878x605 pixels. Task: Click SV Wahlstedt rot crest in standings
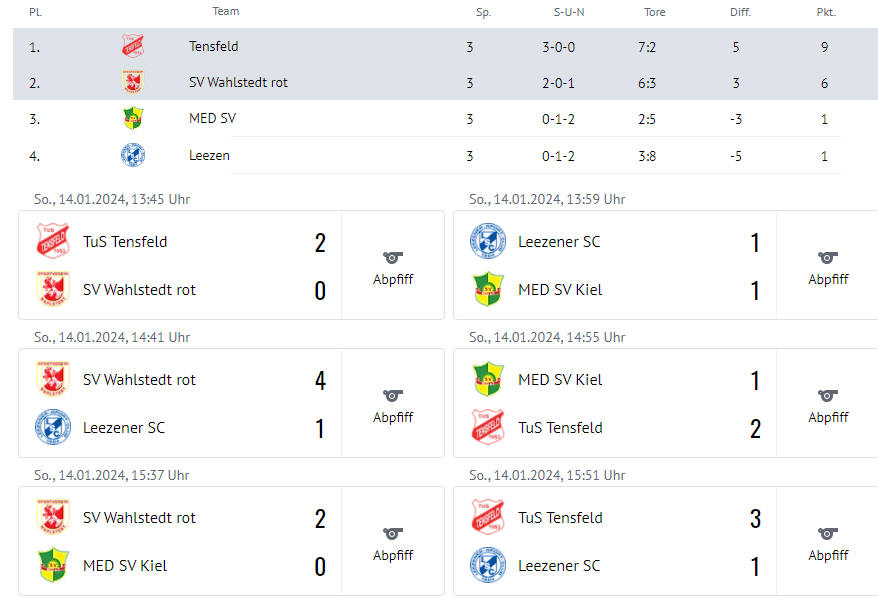click(133, 82)
